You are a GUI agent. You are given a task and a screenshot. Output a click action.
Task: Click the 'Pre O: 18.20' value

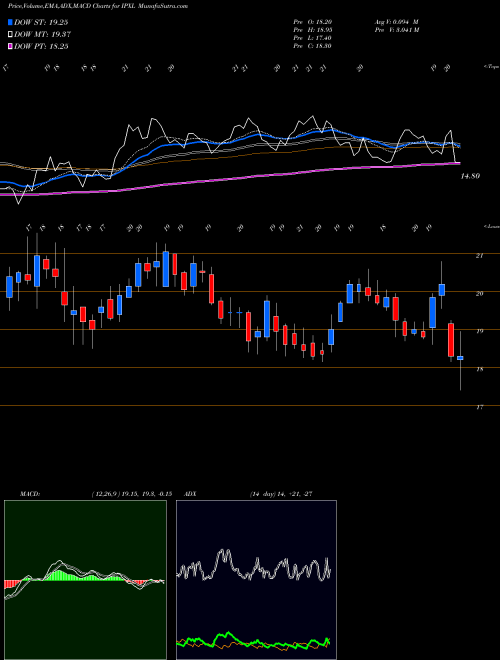tap(313, 21)
